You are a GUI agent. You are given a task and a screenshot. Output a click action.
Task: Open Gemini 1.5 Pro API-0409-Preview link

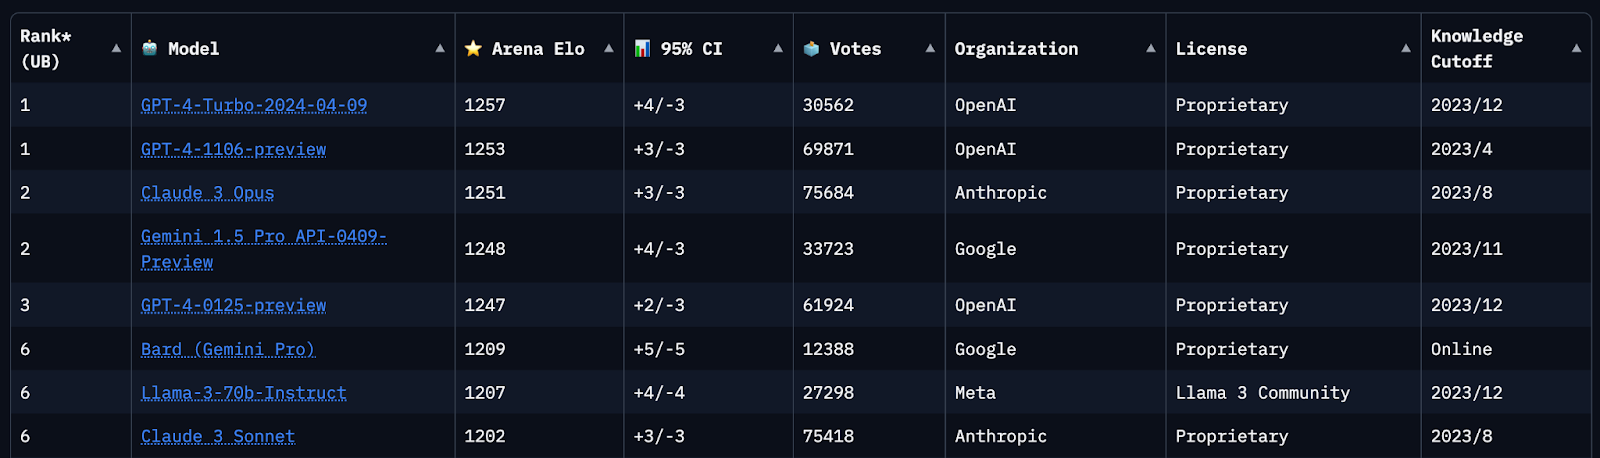[264, 249]
